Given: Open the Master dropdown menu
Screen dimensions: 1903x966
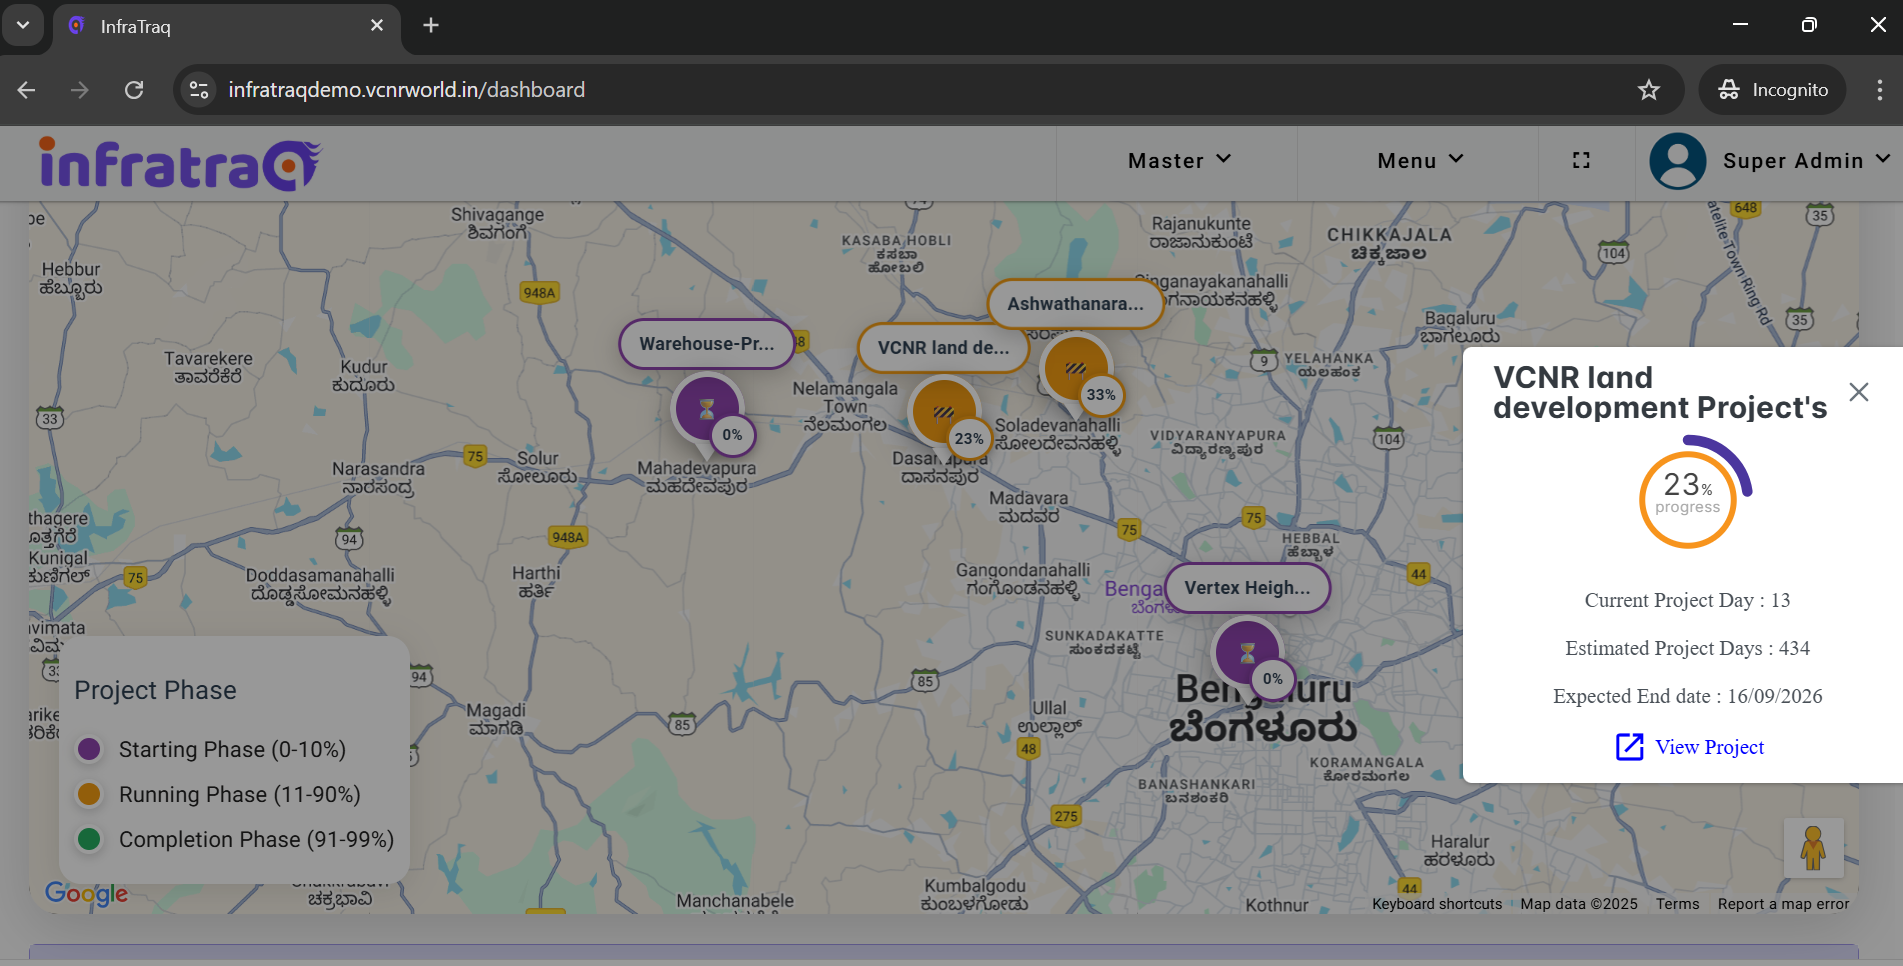Looking at the screenshot, I should coord(1178,161).
